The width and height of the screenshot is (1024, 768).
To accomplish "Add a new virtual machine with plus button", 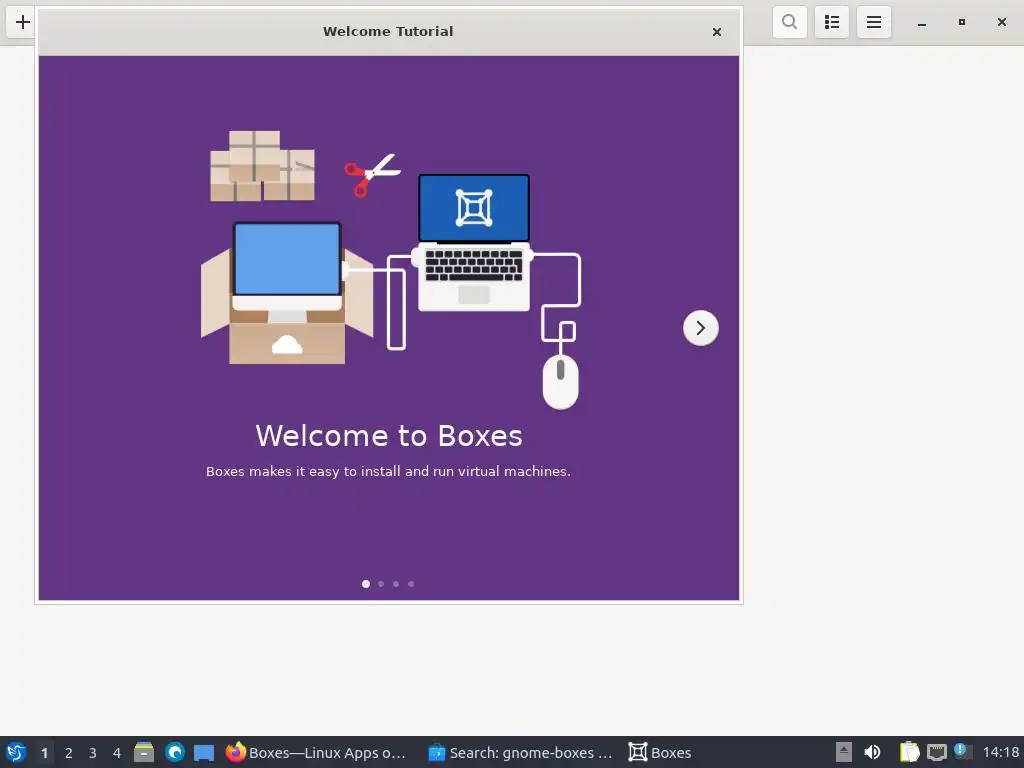I will [x=22, y=22].
